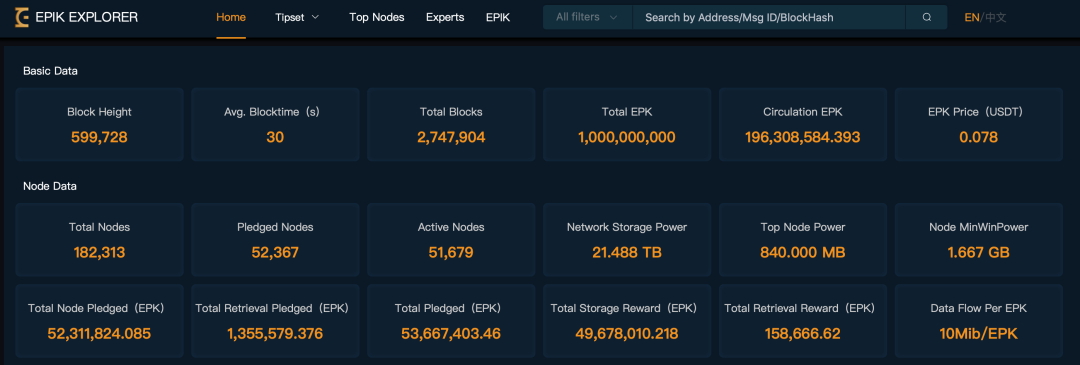Click the search magnifier icon
The height and width of the screenshot is (365, 1080).
[x=926, y=17]
